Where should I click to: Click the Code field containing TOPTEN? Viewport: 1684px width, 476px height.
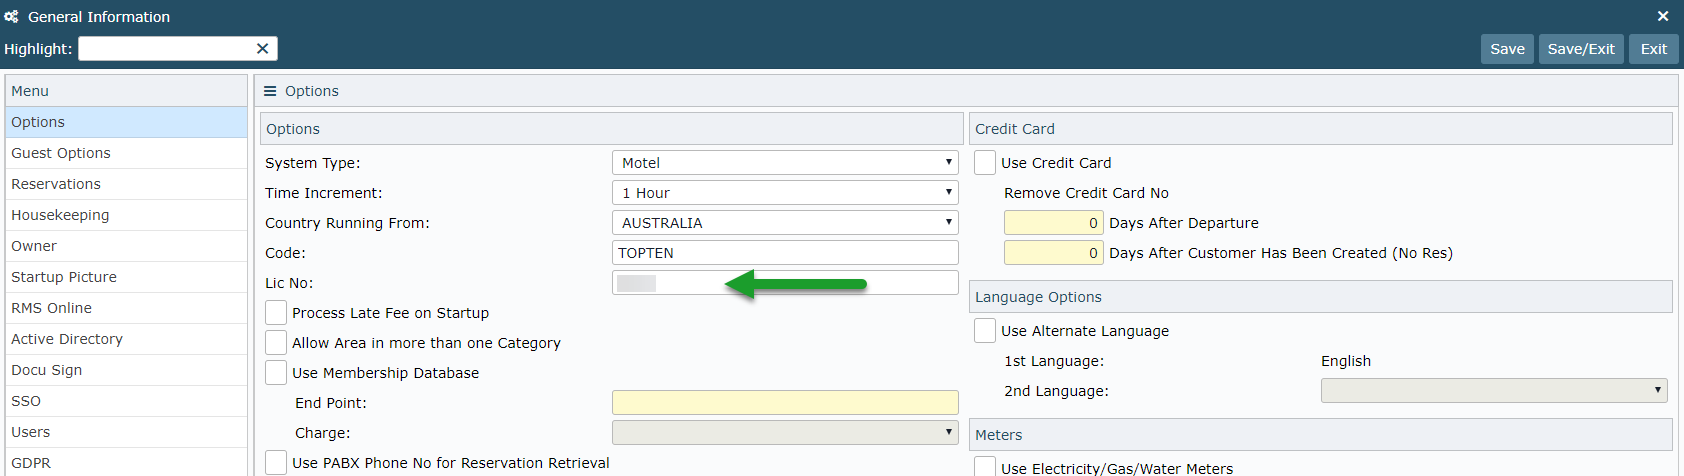[x=784, y=253]
